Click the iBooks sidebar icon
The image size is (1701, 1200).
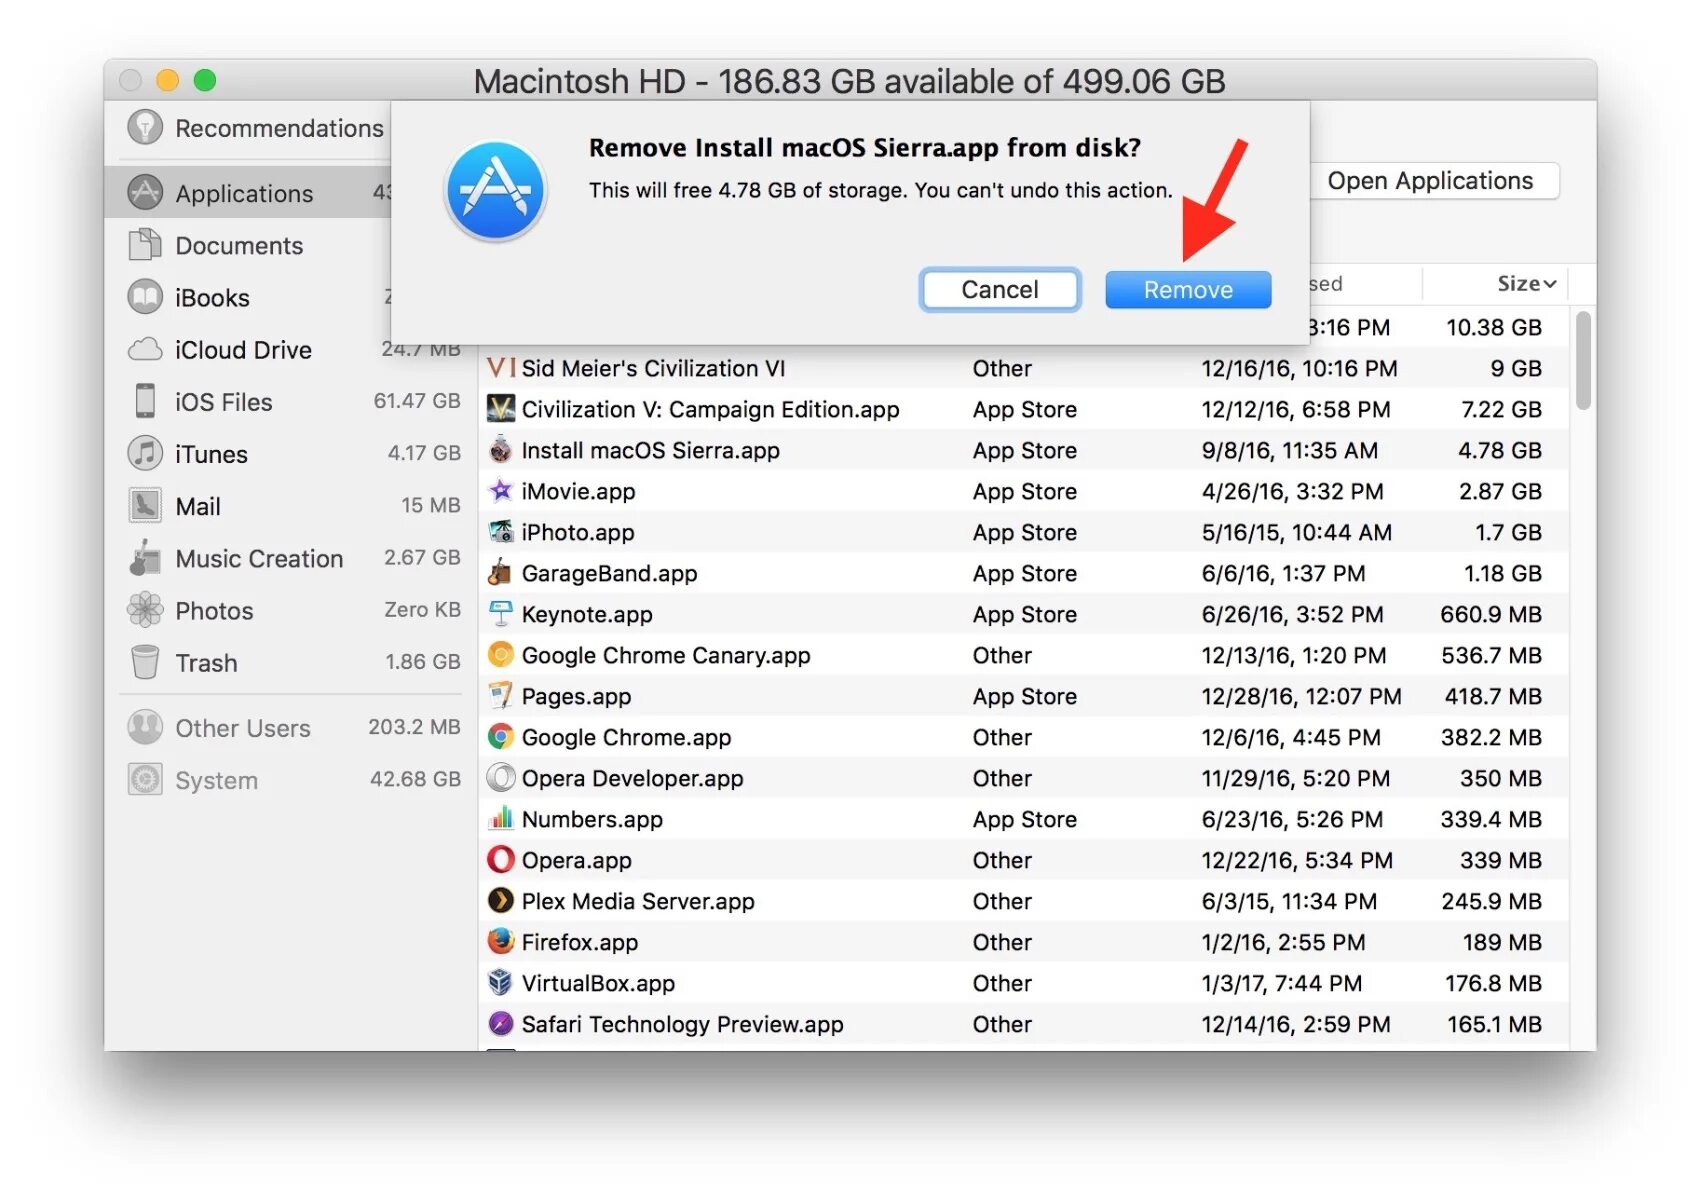[x=145, y=297]
